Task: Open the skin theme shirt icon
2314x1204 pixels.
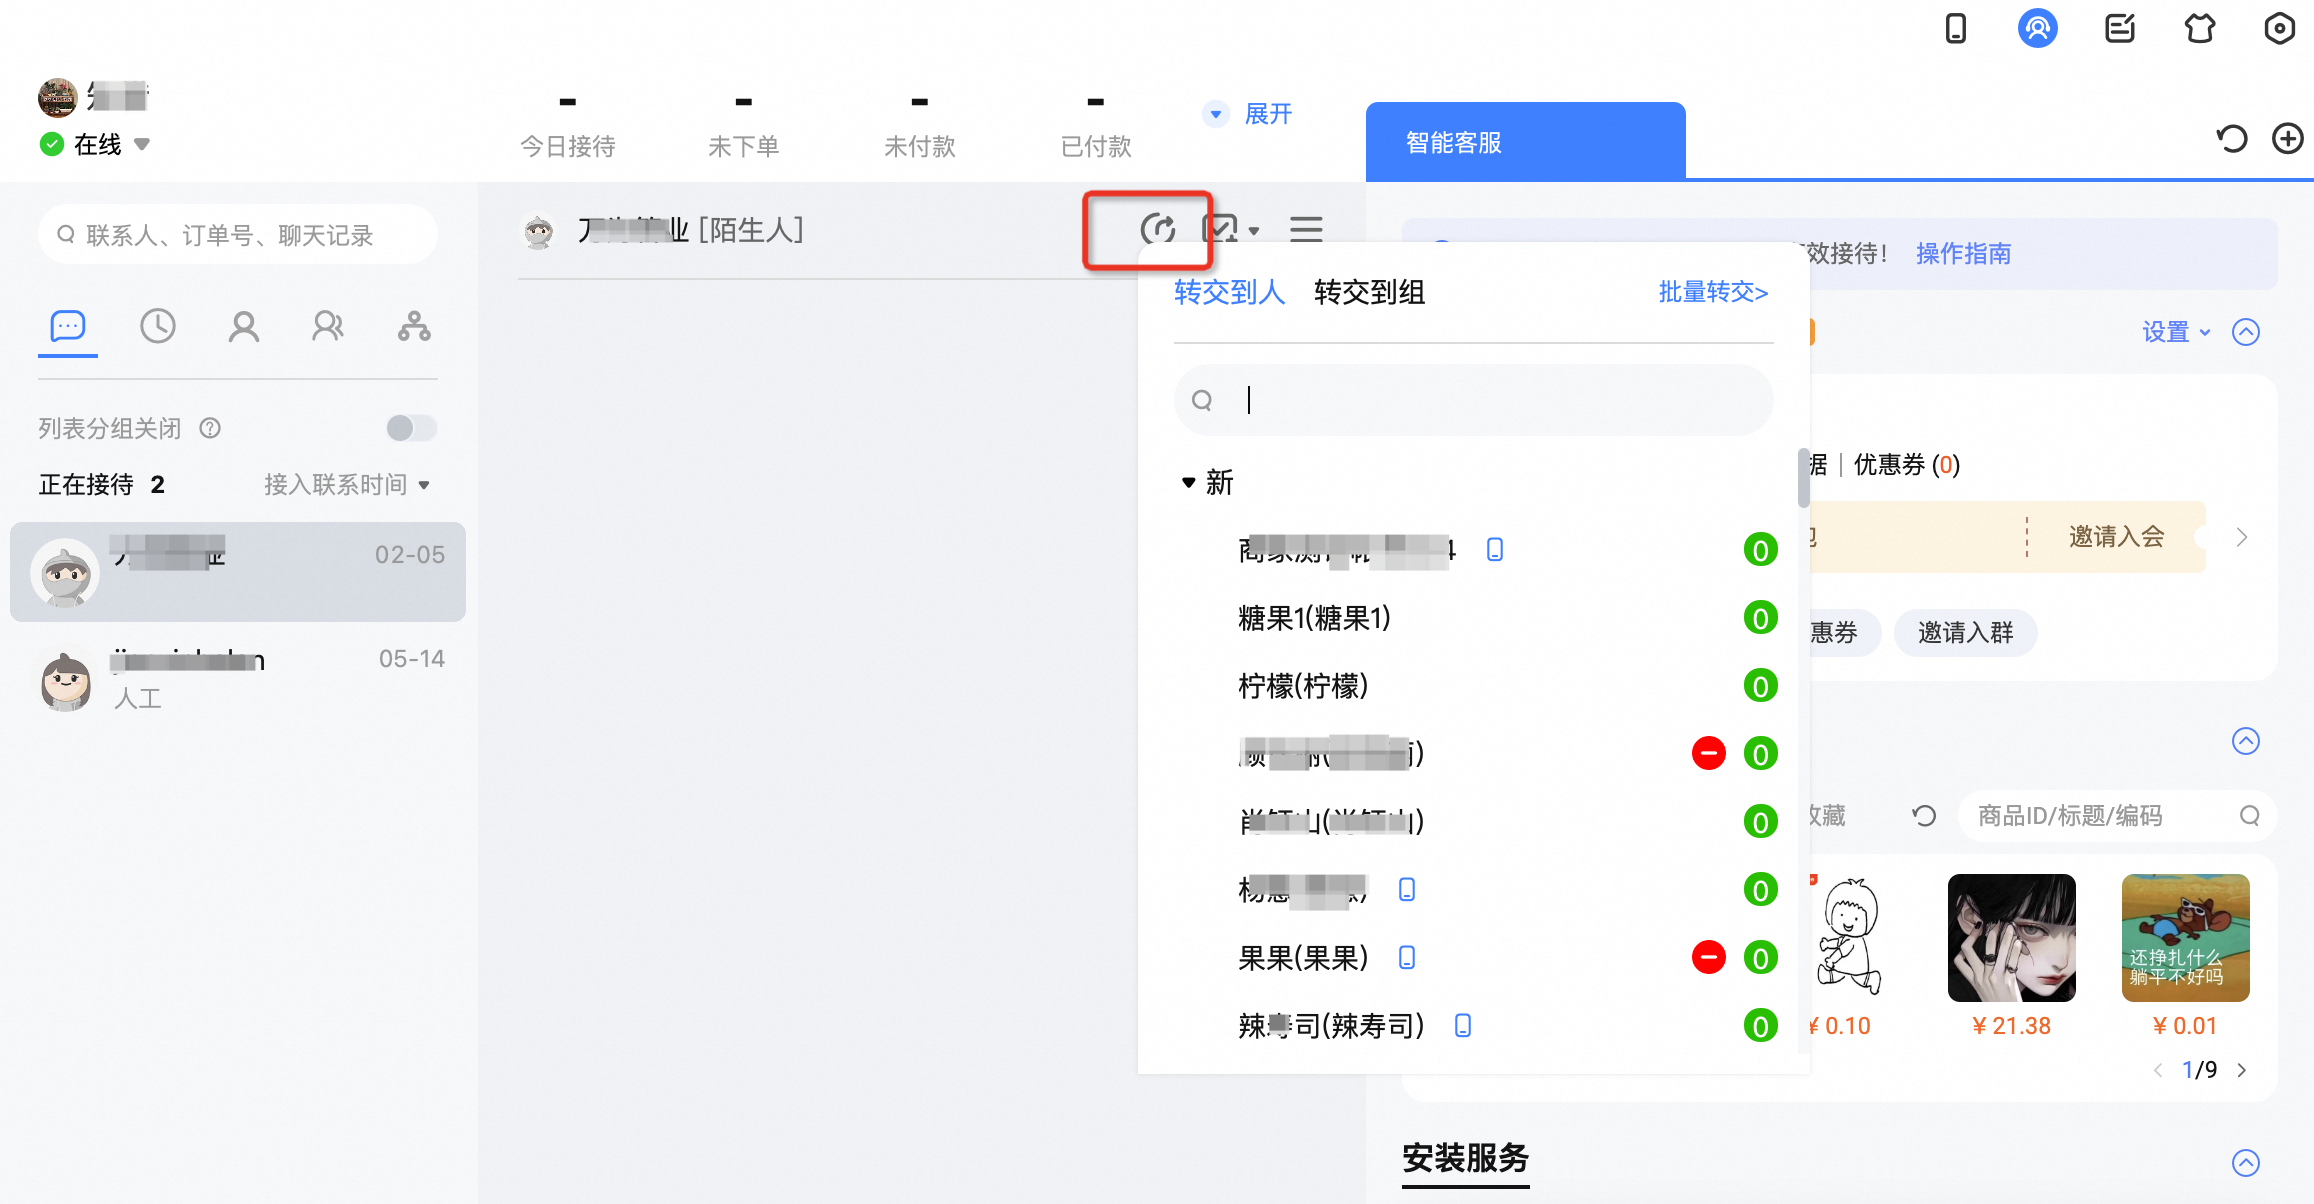Action: point(2199,28)
